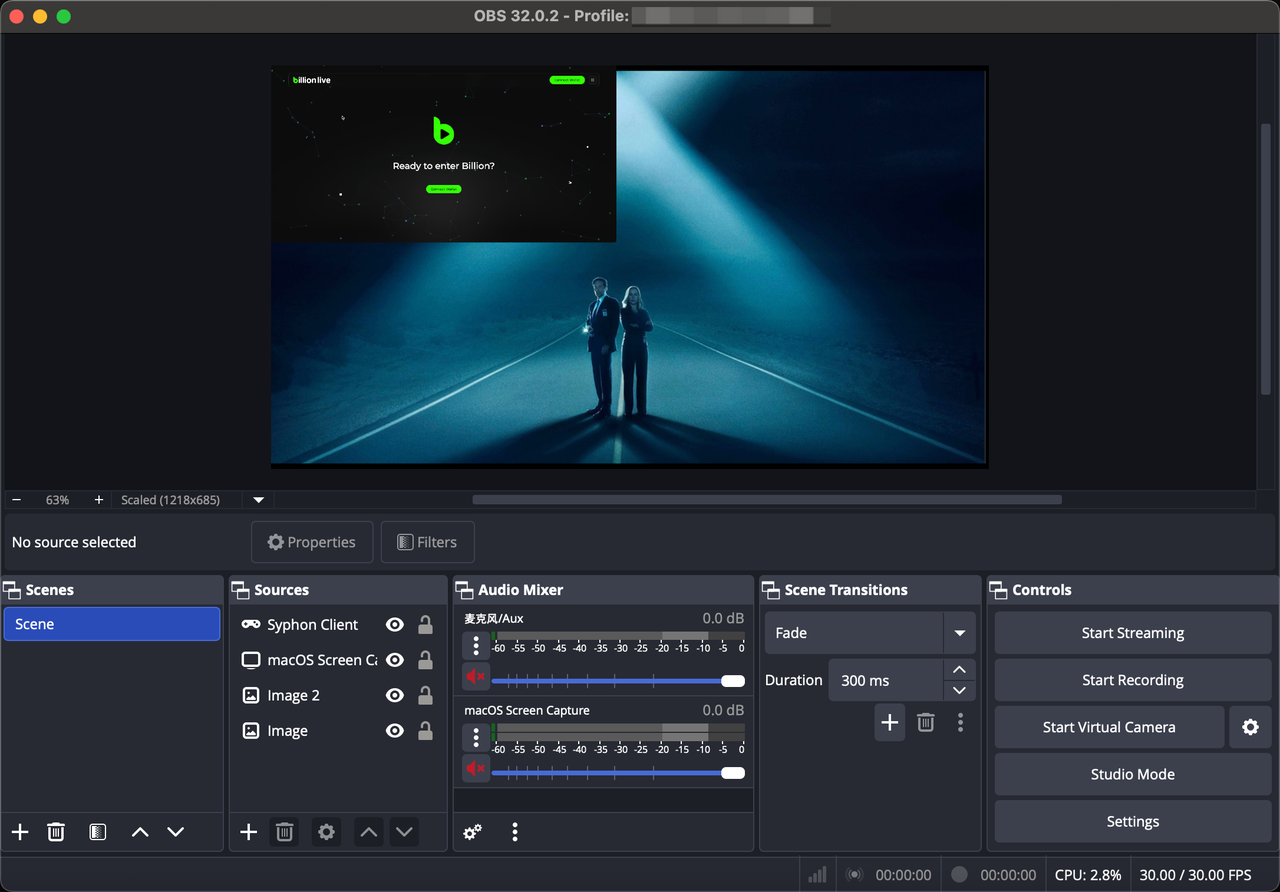The height and width of the screenshot is (892, 1280).
Task: Open scene filters icon in Scenes panel
Action: 97,832
